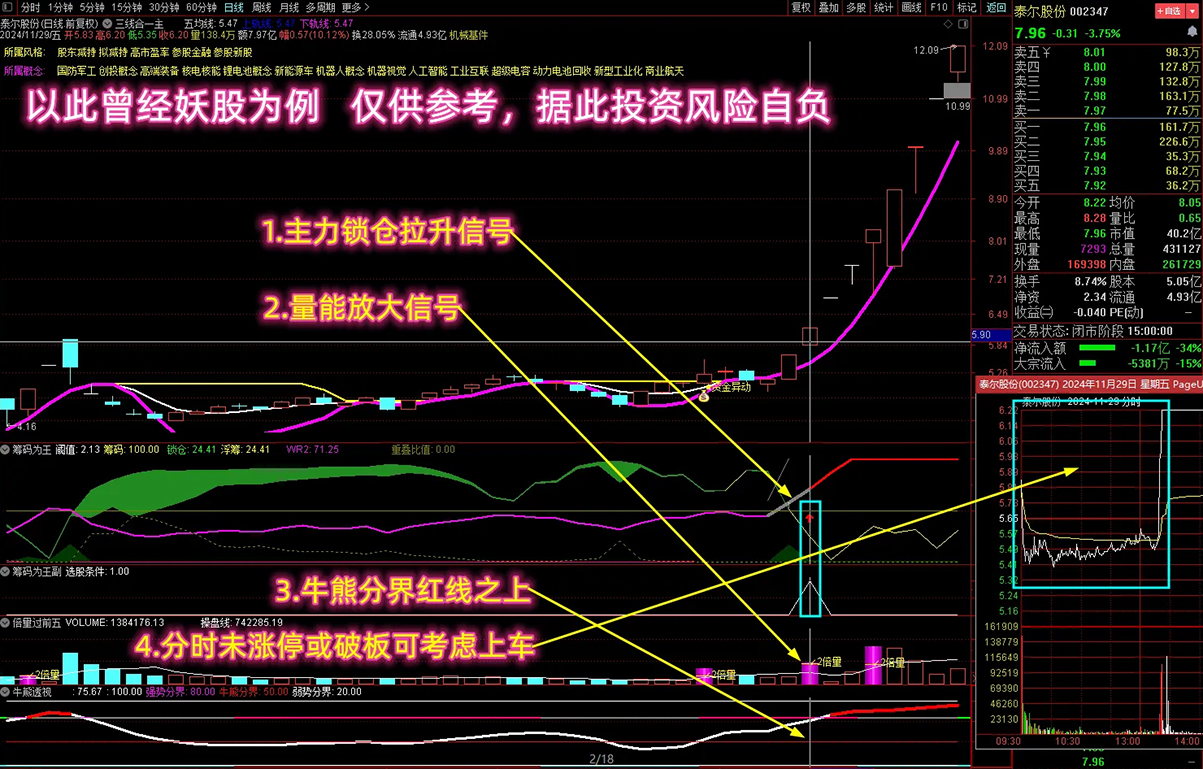
Task: Click the 创投概念 concept tag
Action: [118, 71]
